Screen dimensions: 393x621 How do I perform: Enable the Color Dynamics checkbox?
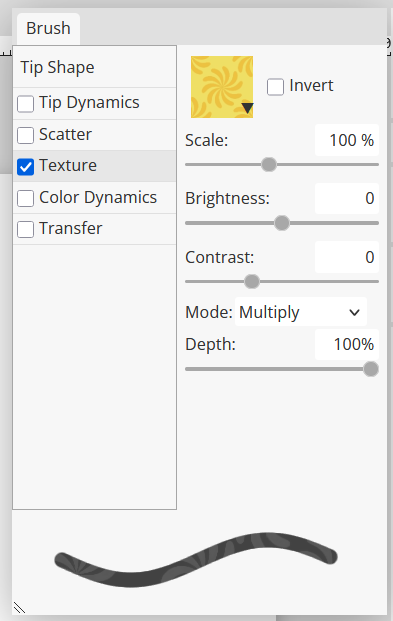click(25, 198)
